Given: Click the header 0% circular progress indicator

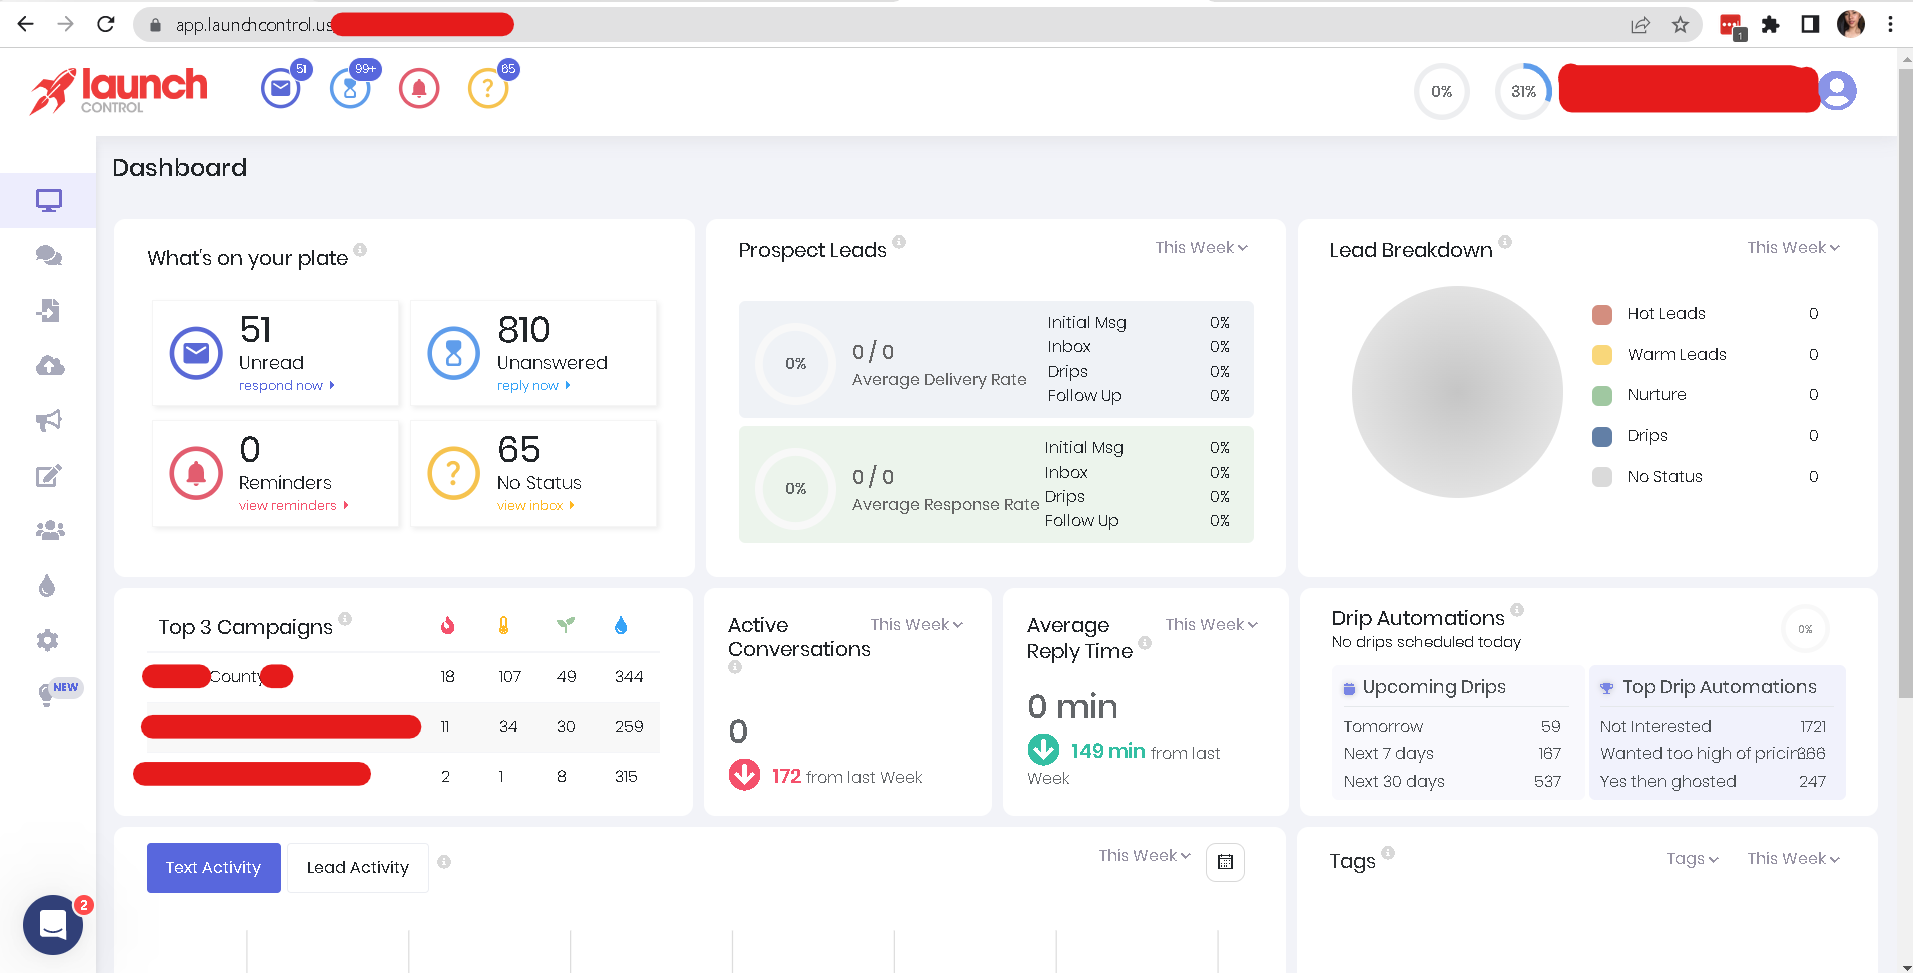Looking at the screenshot, I should 1441,92.
